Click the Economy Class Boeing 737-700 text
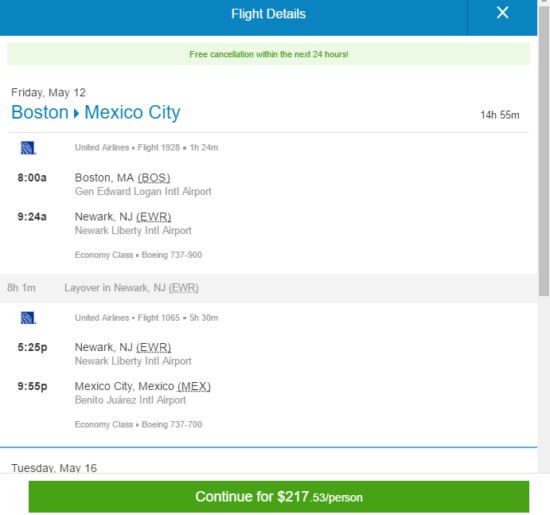550x515 pixels. (138, 424)
